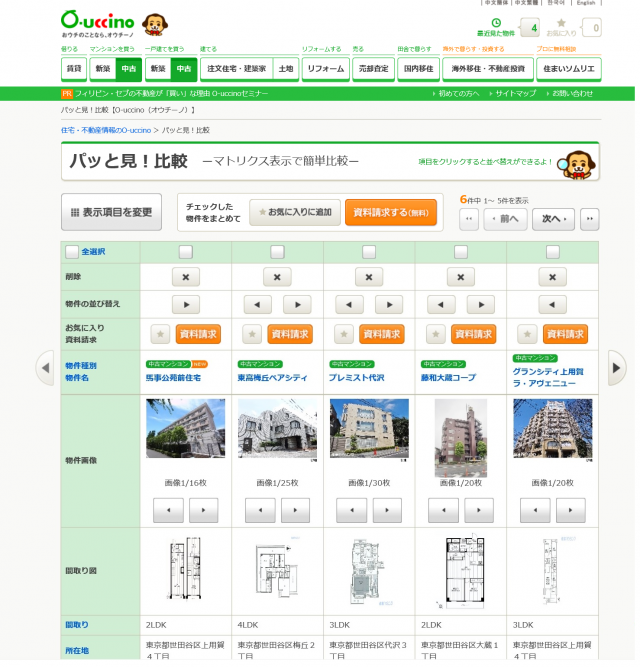Move 馬事公苑前住宅 column right

(x=187, y=307)
